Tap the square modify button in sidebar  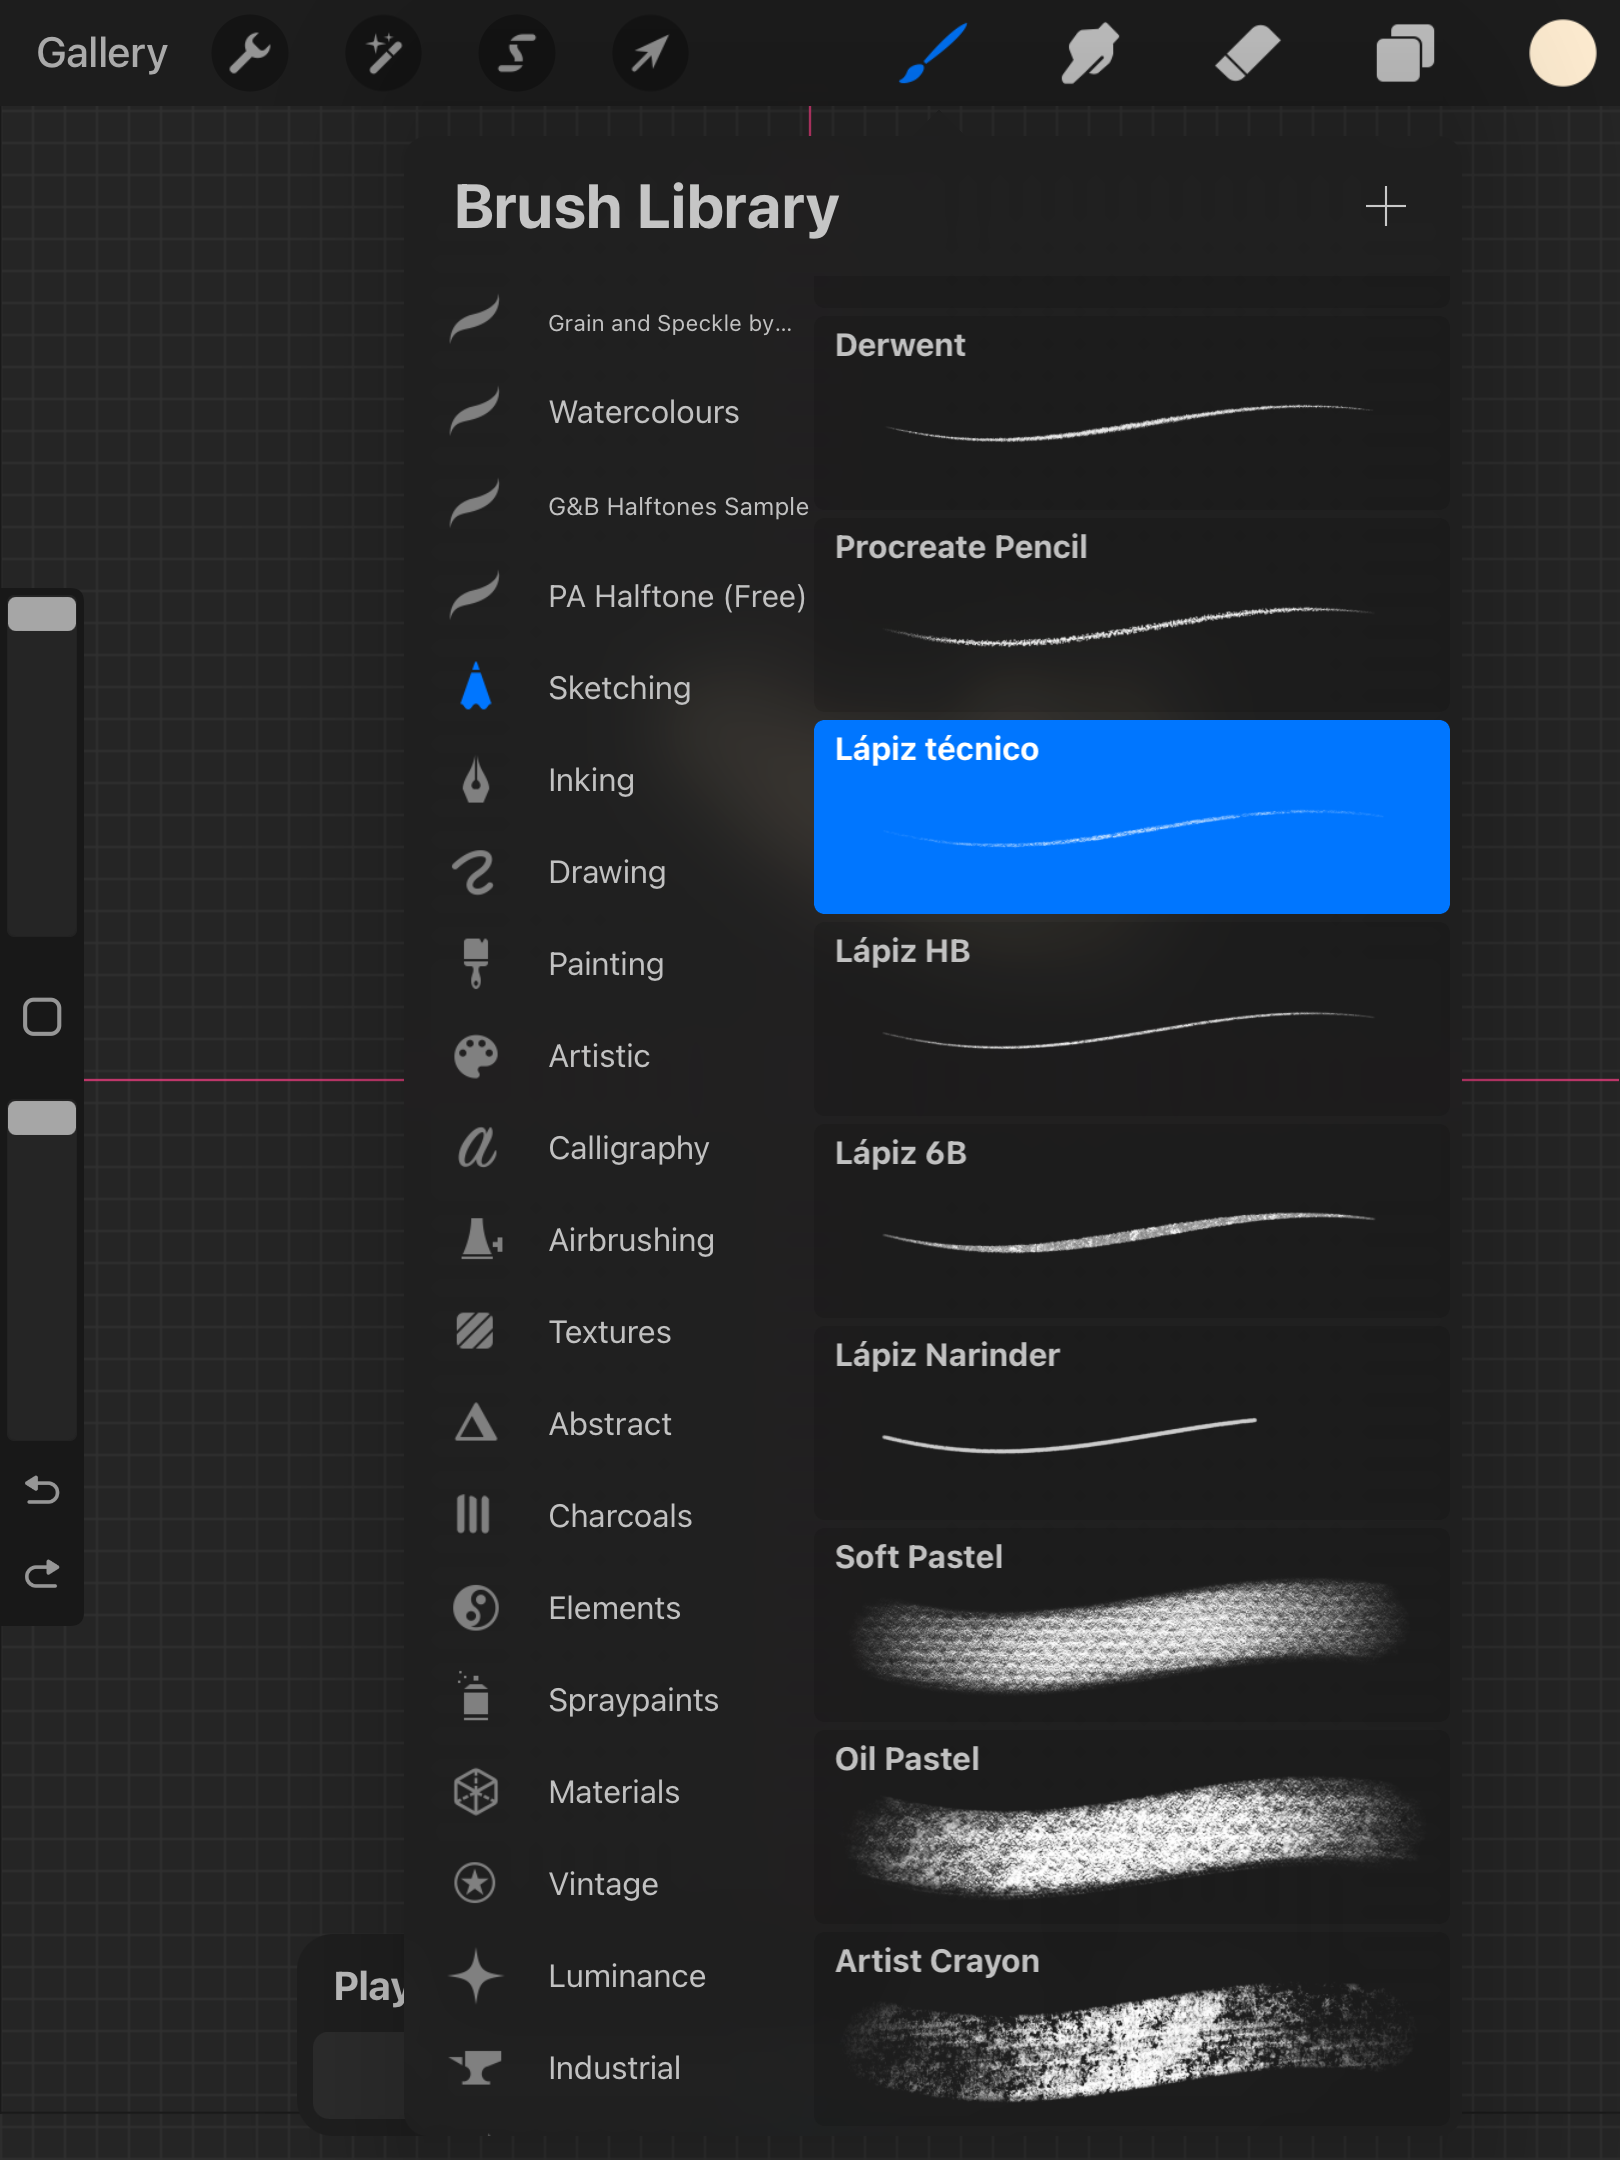coord(42,1017)
